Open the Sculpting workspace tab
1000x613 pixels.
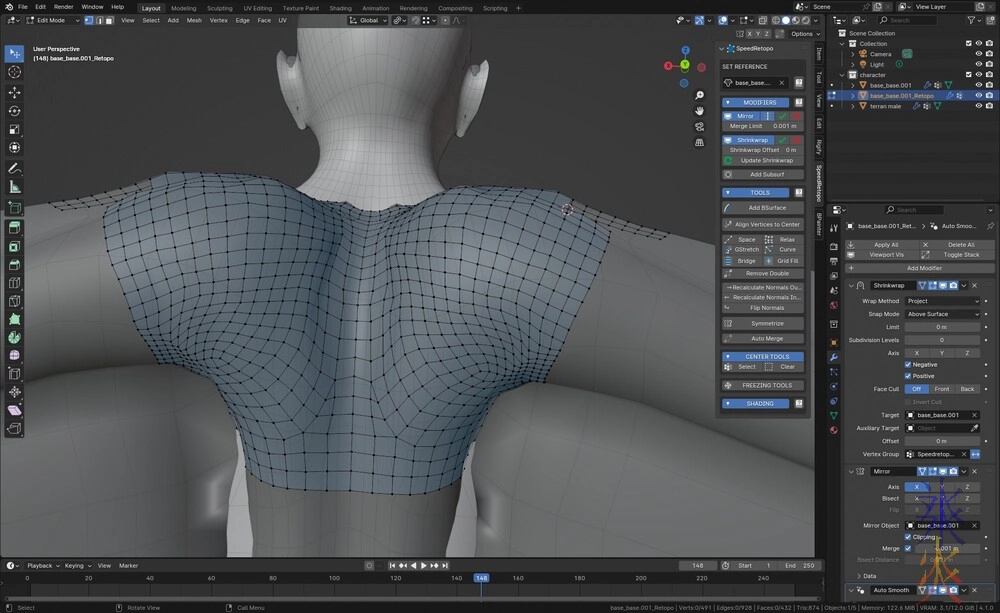[x=219, y=7]
